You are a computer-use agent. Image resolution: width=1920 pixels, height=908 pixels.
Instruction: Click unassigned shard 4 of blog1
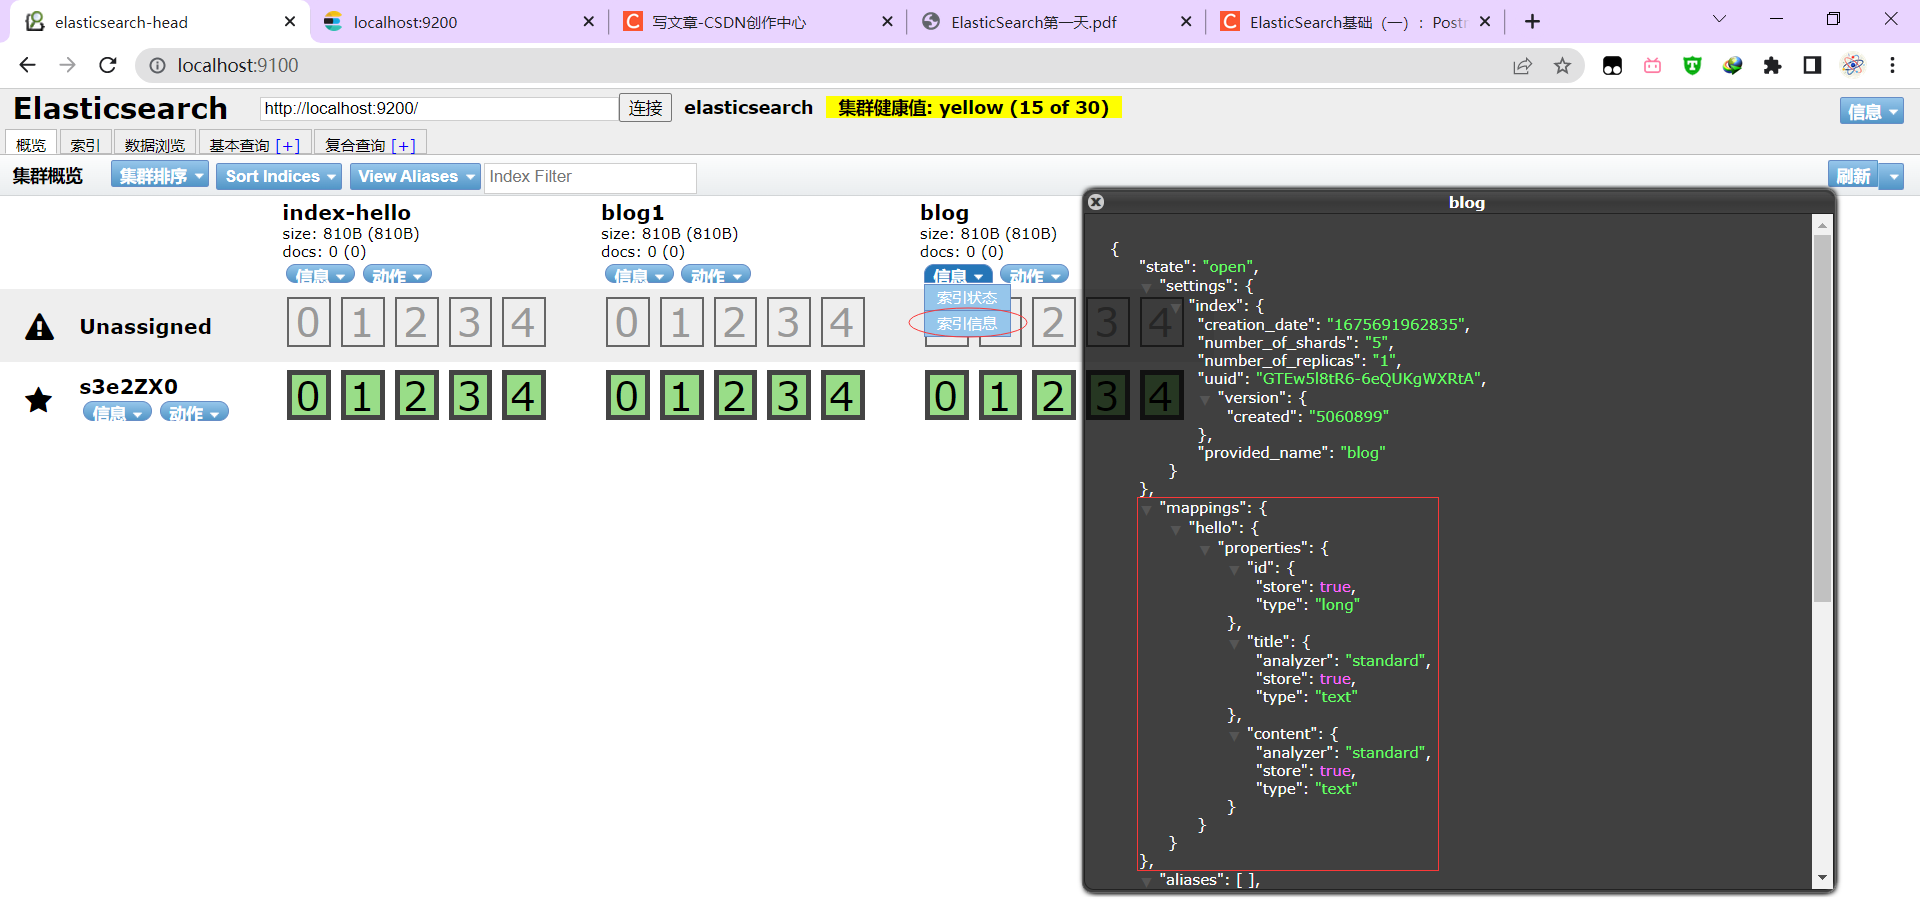[x=842, y=322]
